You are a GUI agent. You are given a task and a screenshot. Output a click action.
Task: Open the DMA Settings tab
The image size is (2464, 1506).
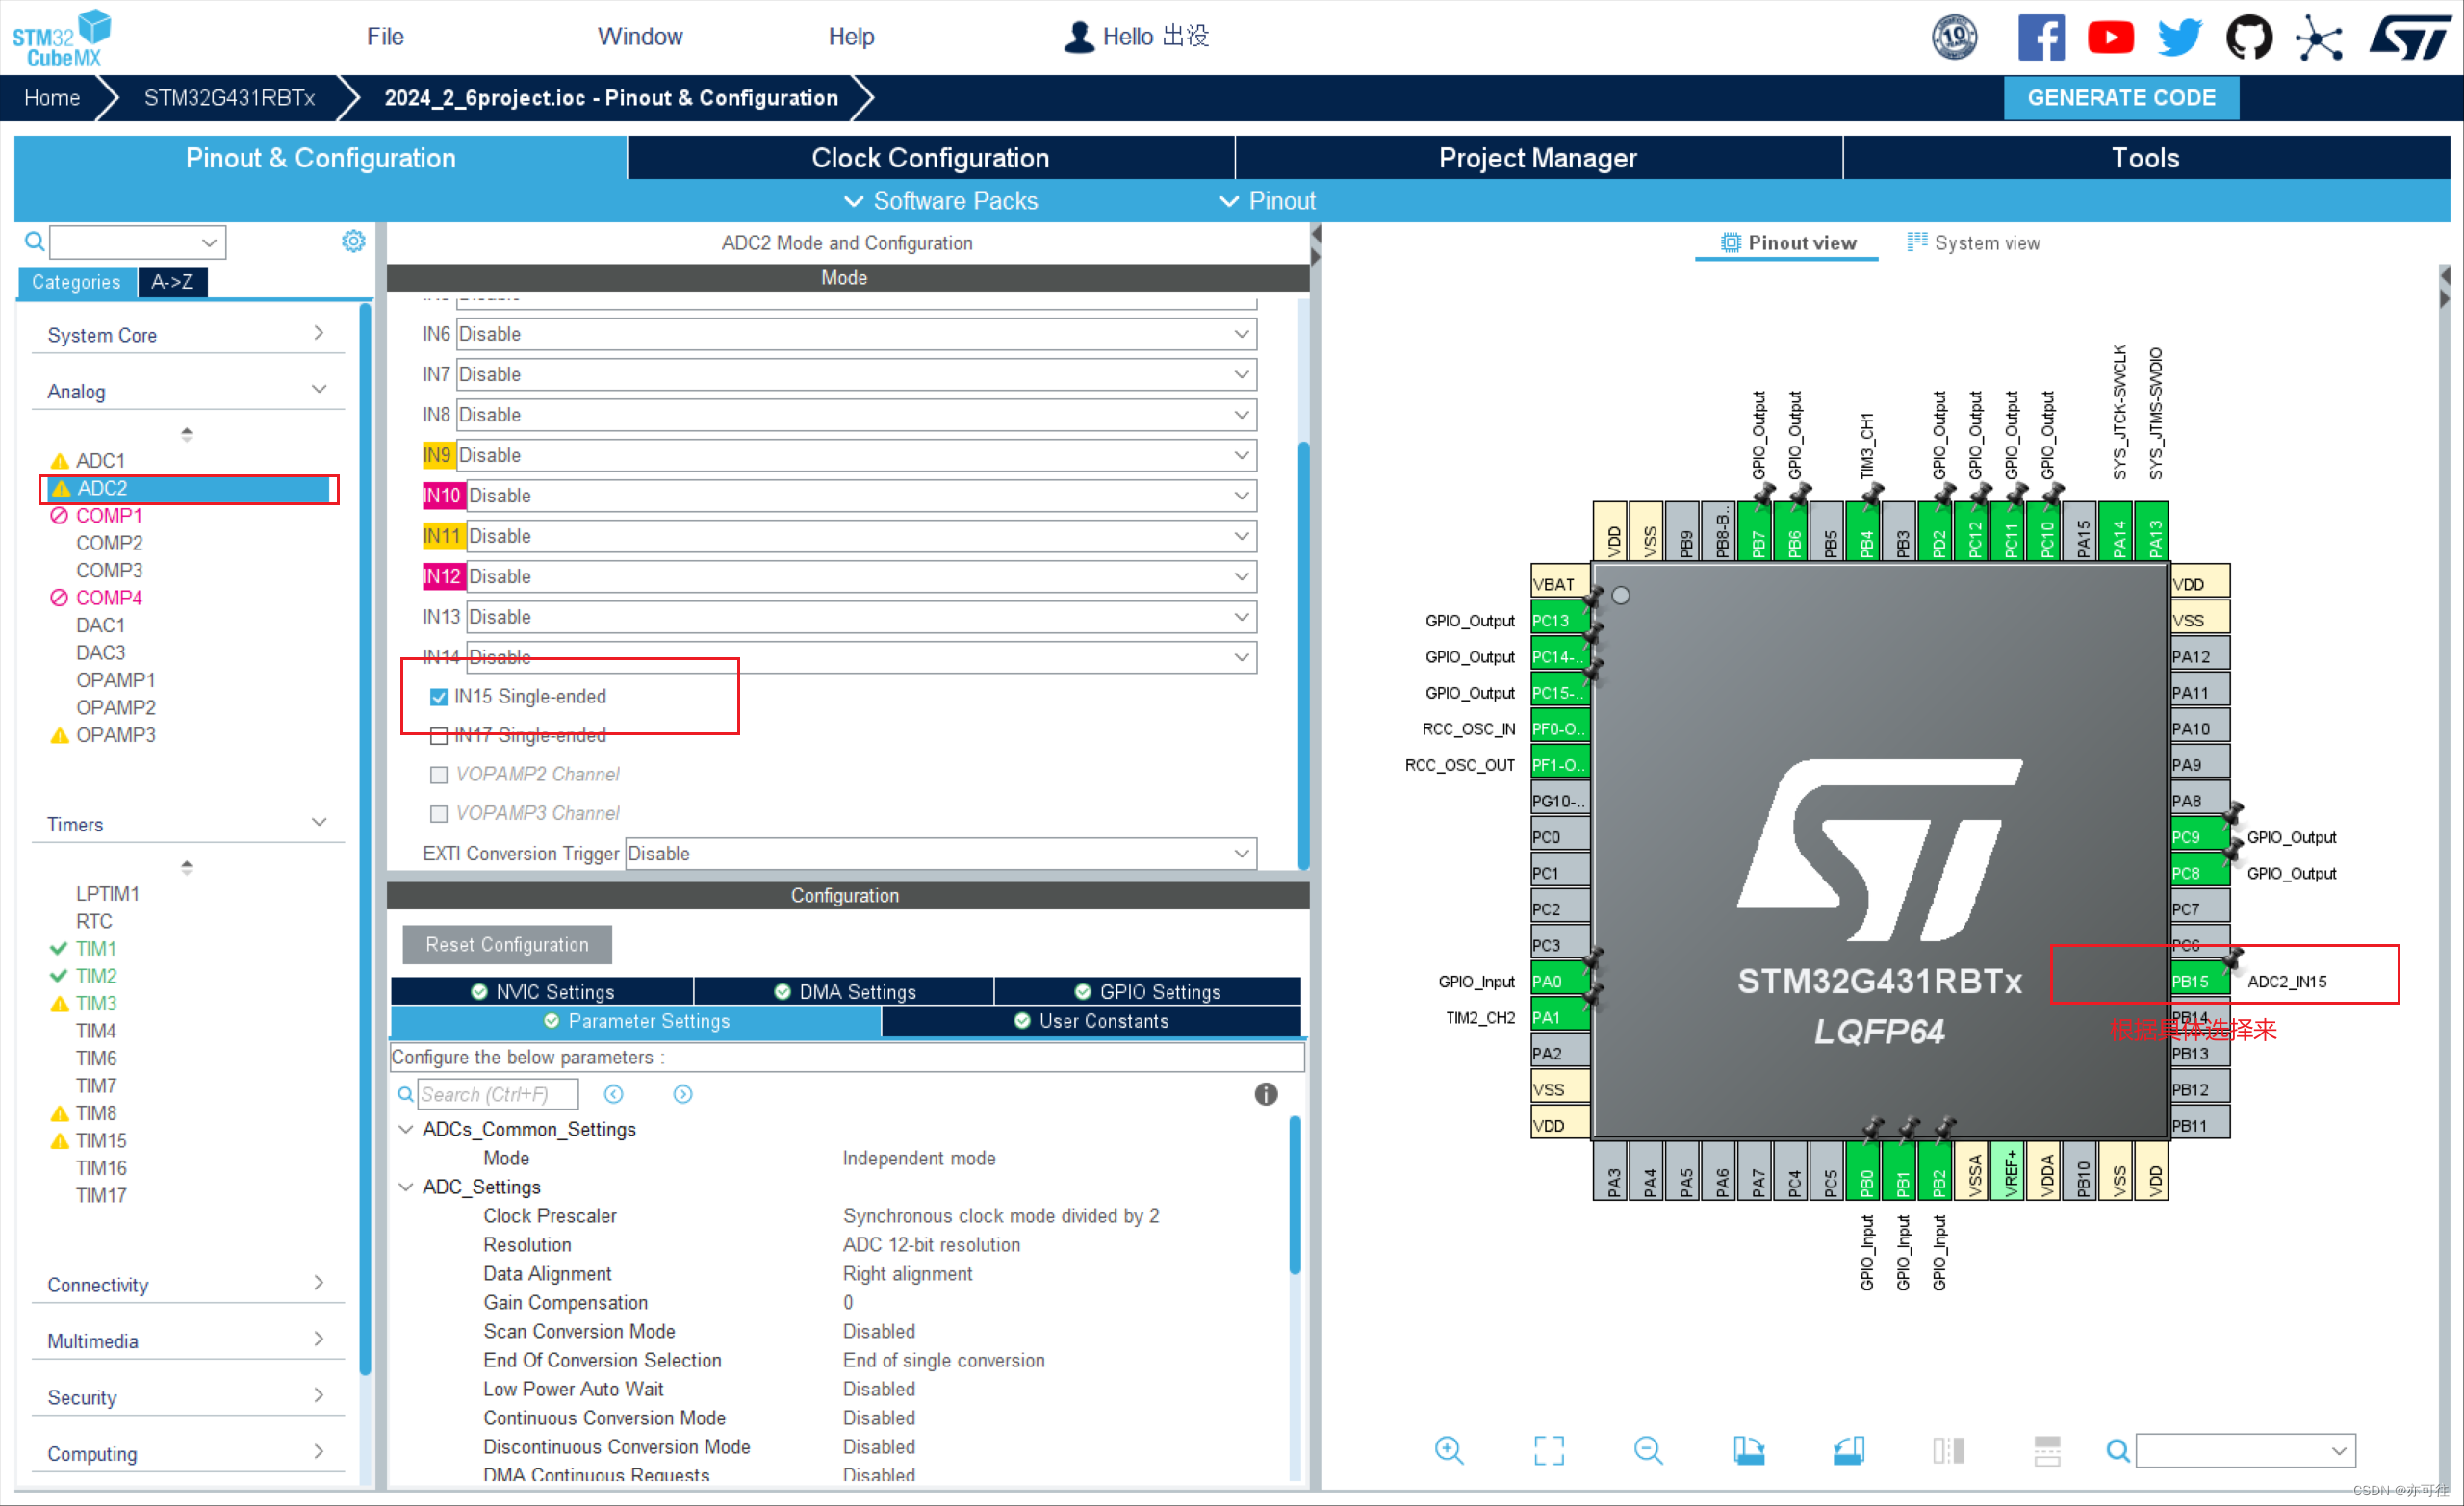tap(844, 992)
